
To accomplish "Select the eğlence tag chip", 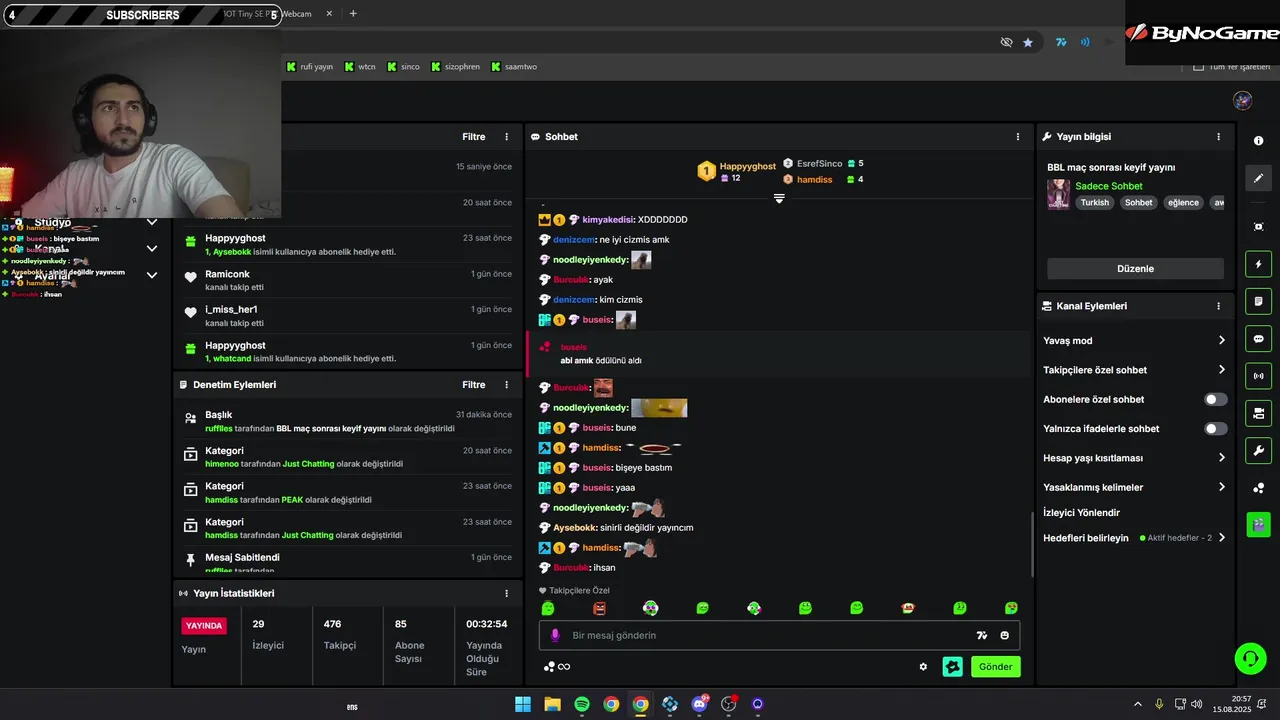I will click(x=1183, y=202).
